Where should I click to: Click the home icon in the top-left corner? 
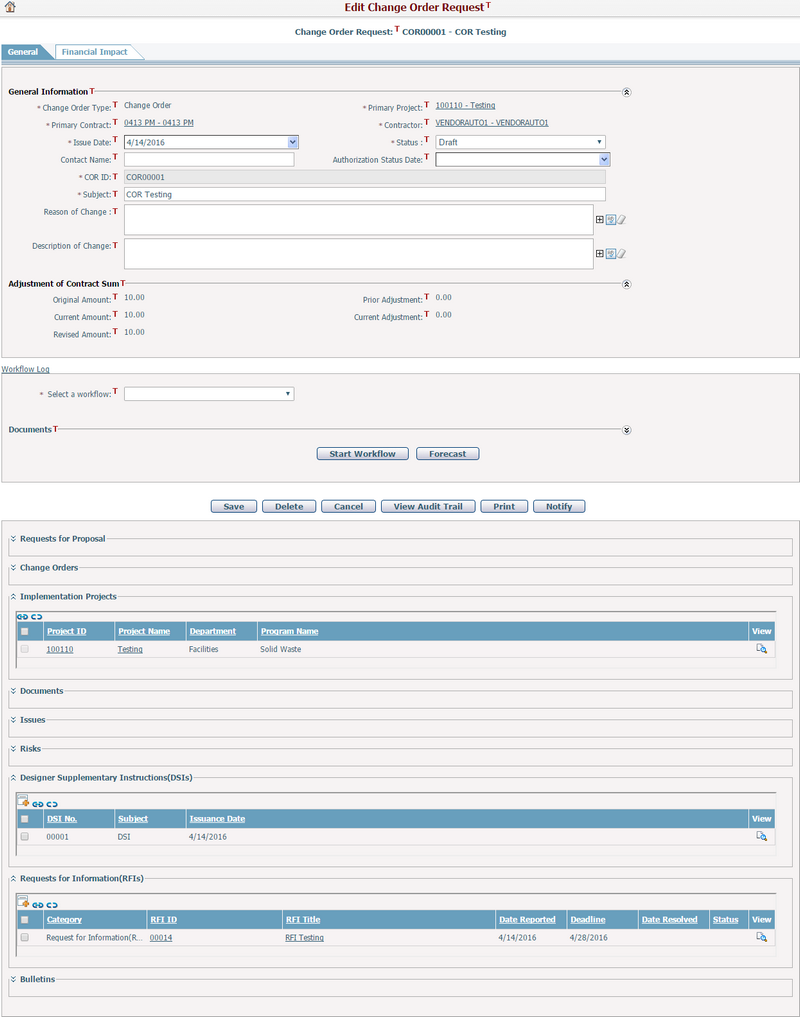click(x=10, y=7)
